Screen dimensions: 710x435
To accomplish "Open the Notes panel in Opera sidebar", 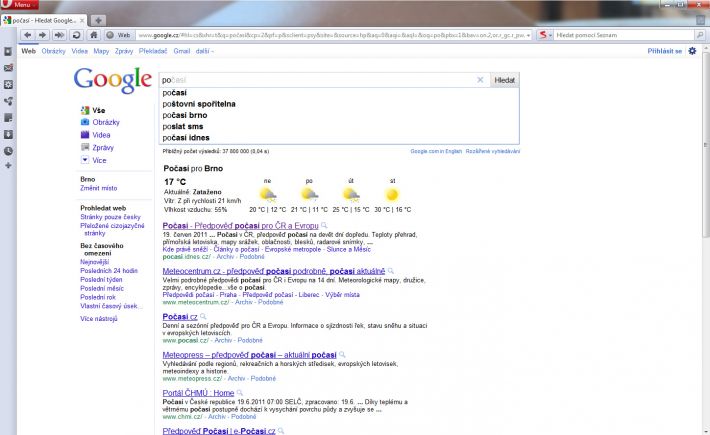I will pyautogui.click(x=8, y=118).
